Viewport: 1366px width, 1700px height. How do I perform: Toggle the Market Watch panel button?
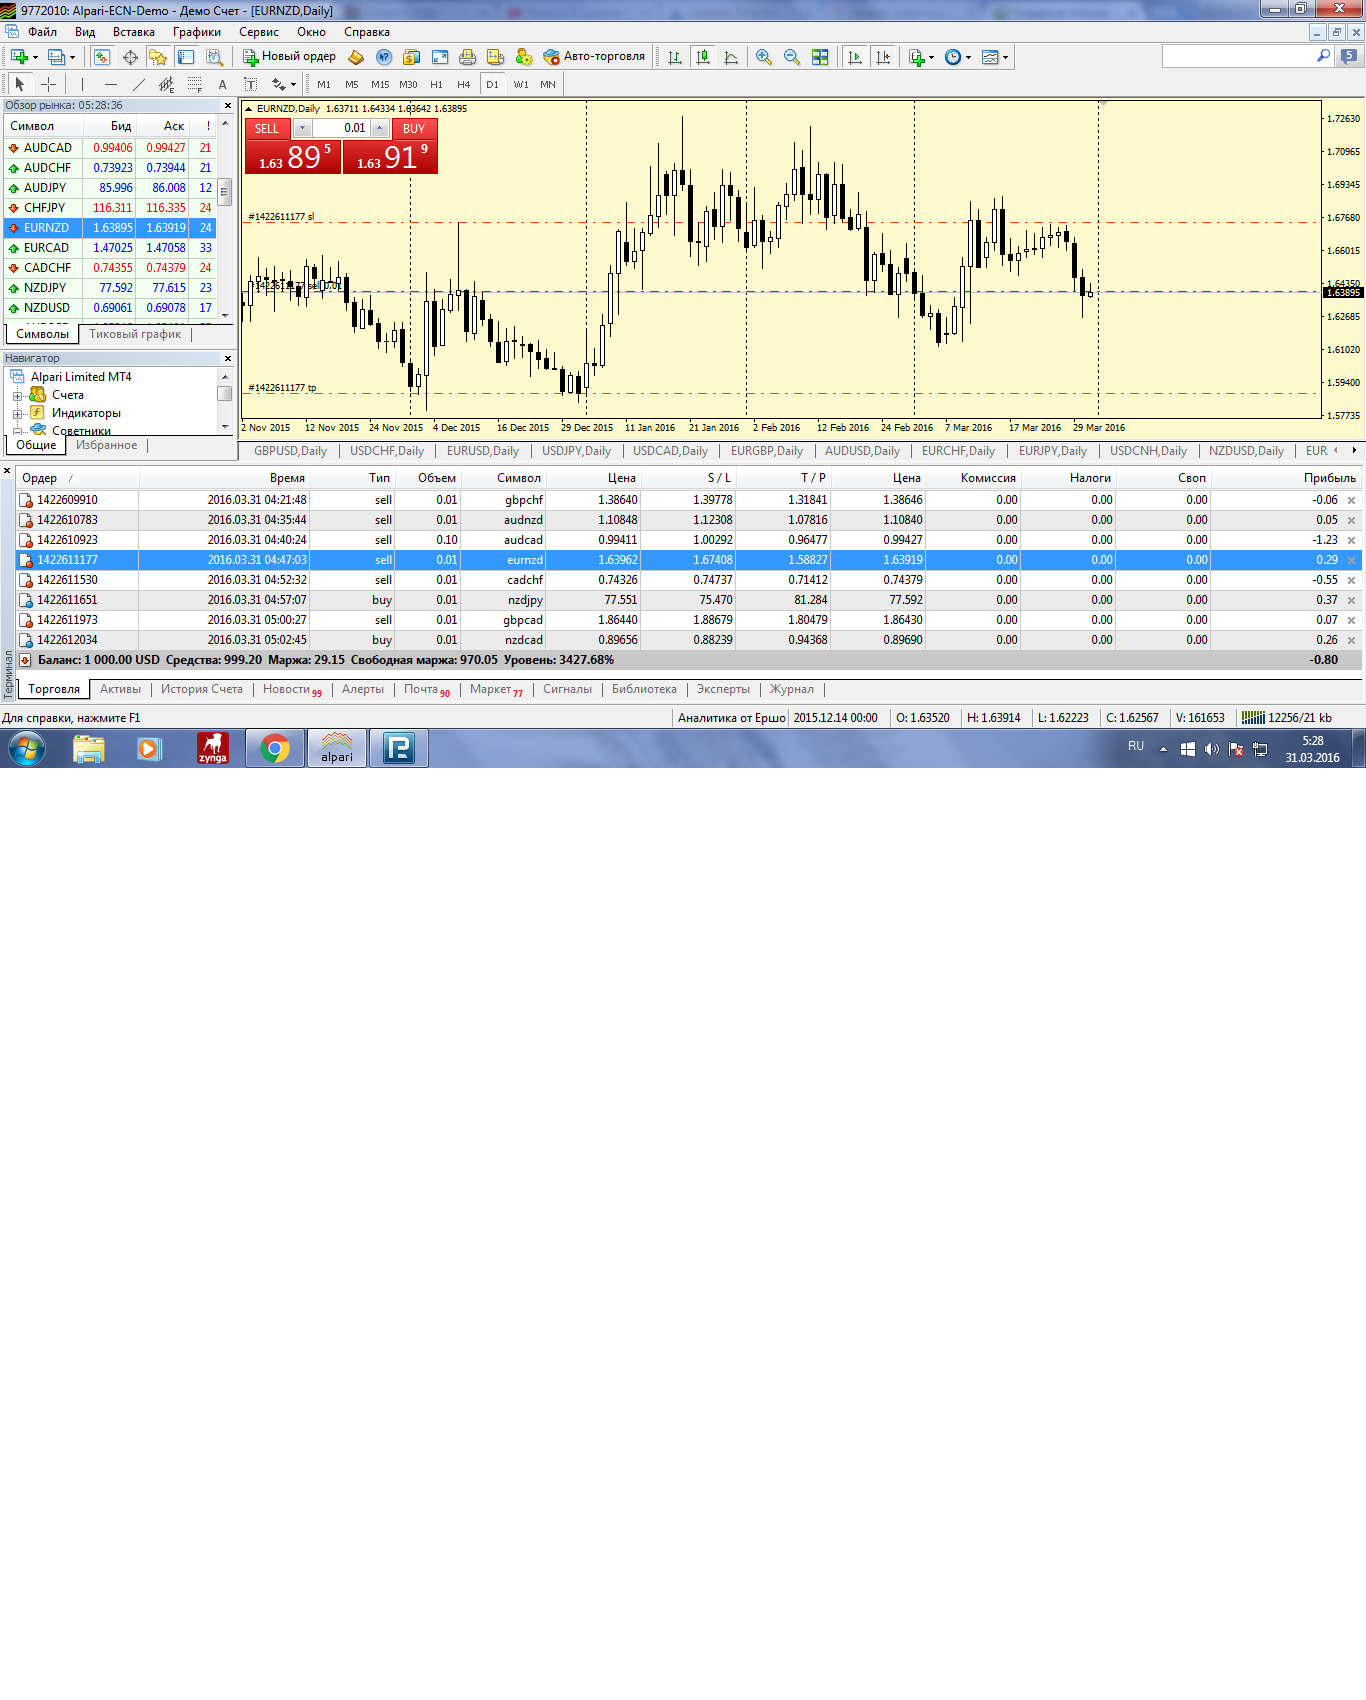102,57
